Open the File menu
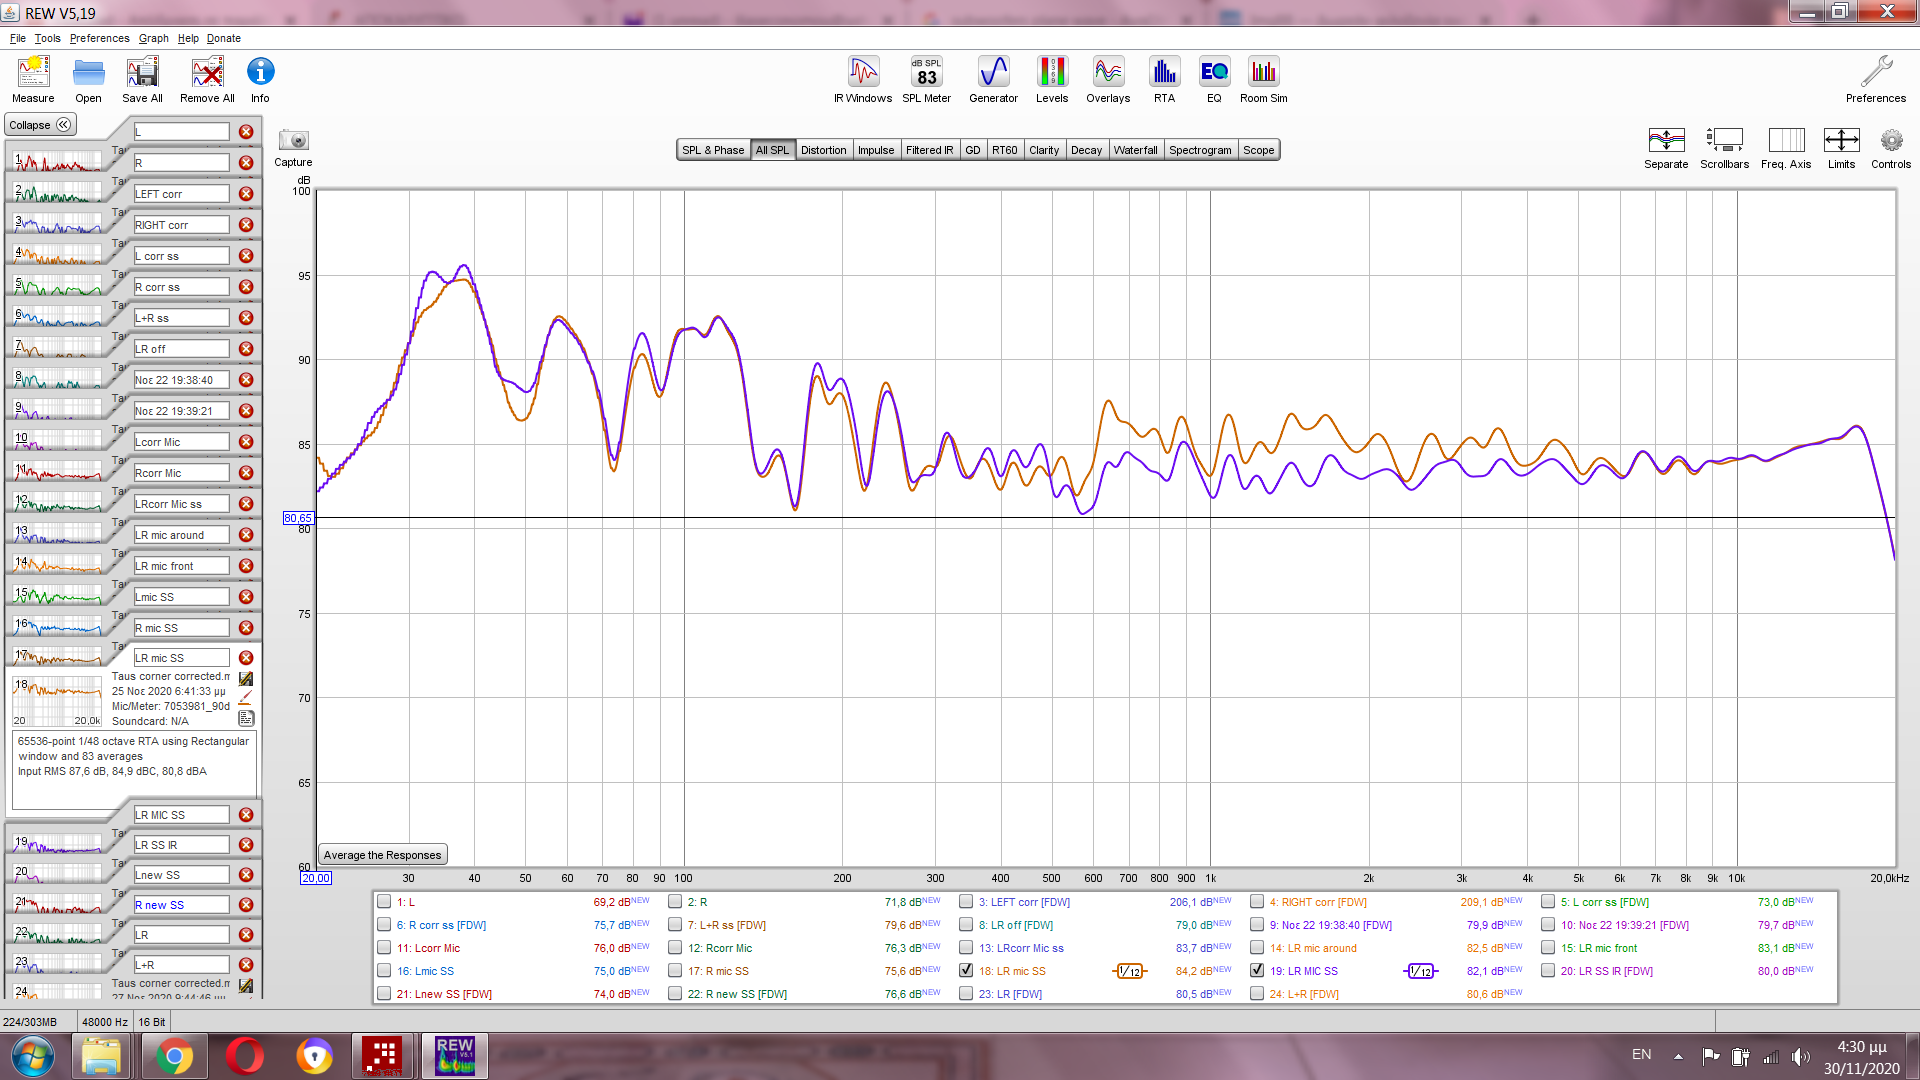This screenshot has width=1920, height=1080. 18,38
